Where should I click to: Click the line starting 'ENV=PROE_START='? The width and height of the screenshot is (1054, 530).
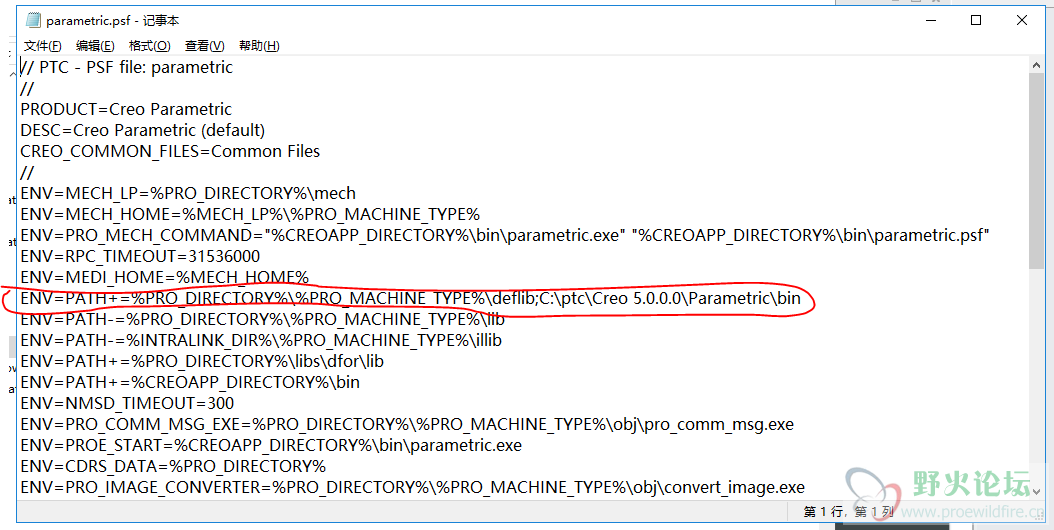[x=271, y=445]
